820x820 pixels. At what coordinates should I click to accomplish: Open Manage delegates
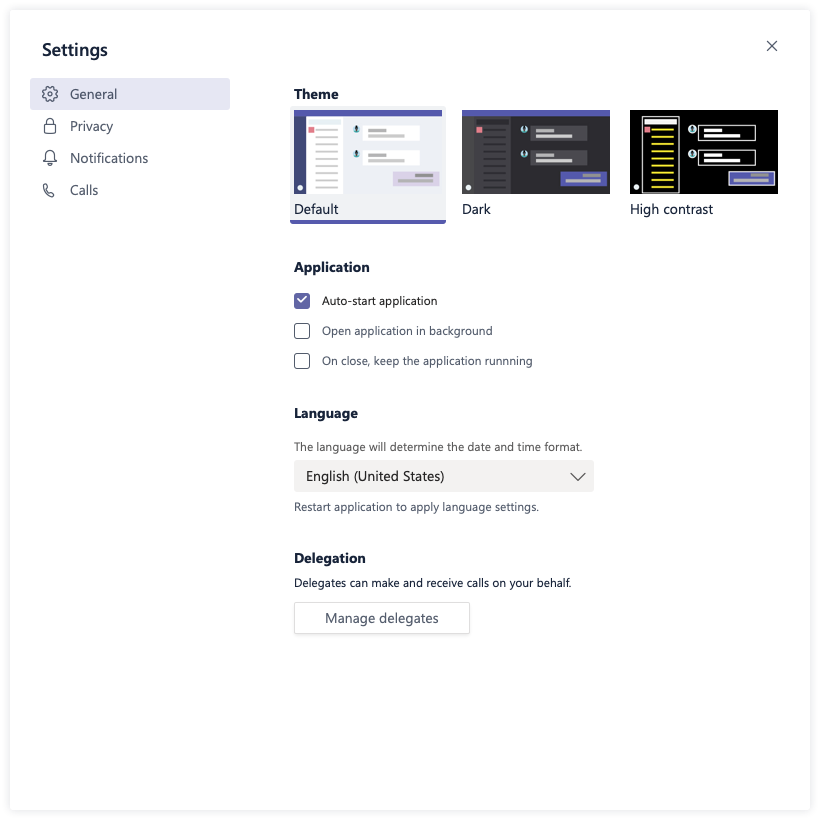pyautogui.click(x=381, y=618)
